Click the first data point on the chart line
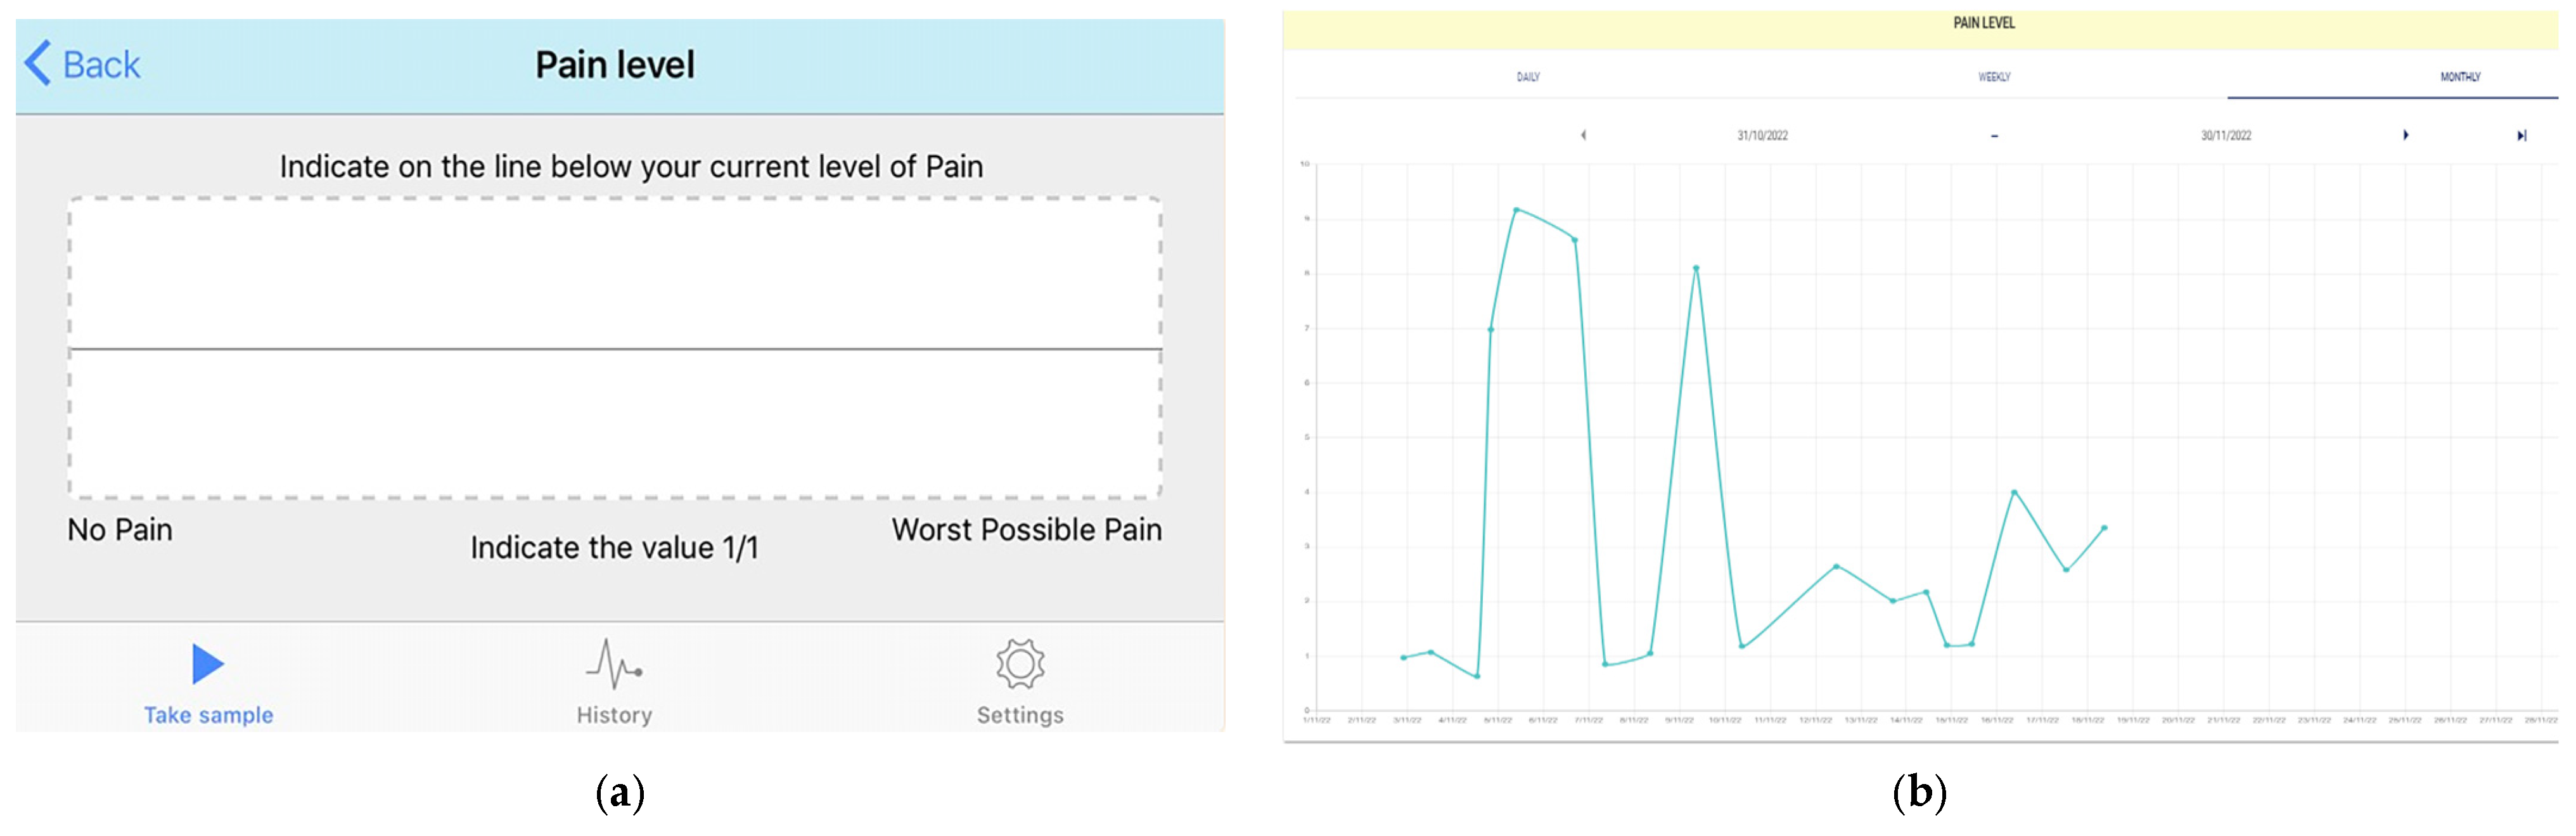 [1403, 658]
